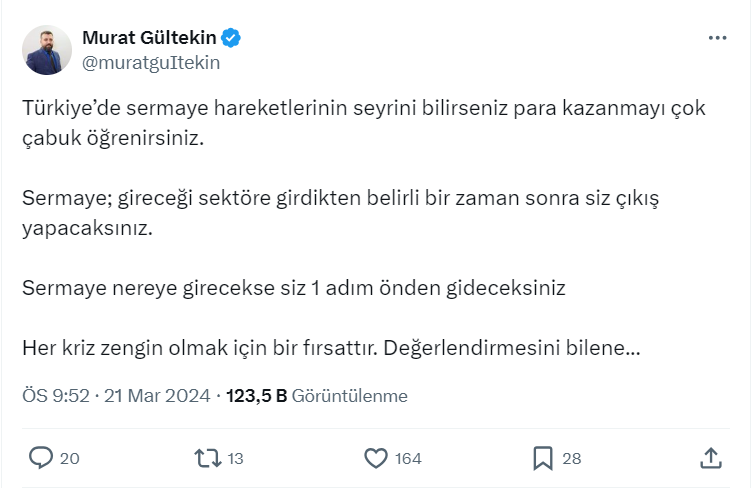Click the 21 Mar 2024 date

156,396
